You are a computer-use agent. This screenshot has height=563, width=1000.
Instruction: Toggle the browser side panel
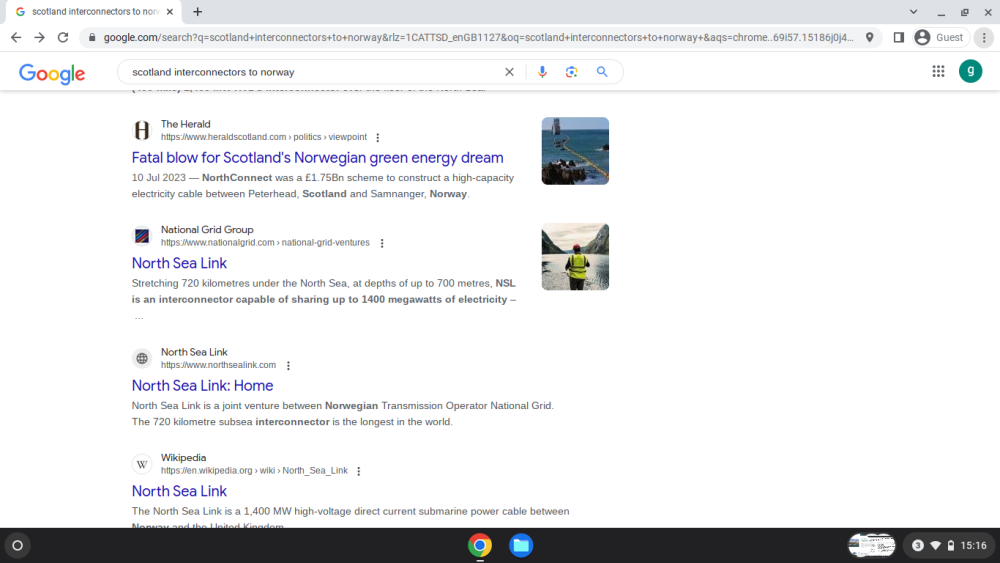(899, 38)
